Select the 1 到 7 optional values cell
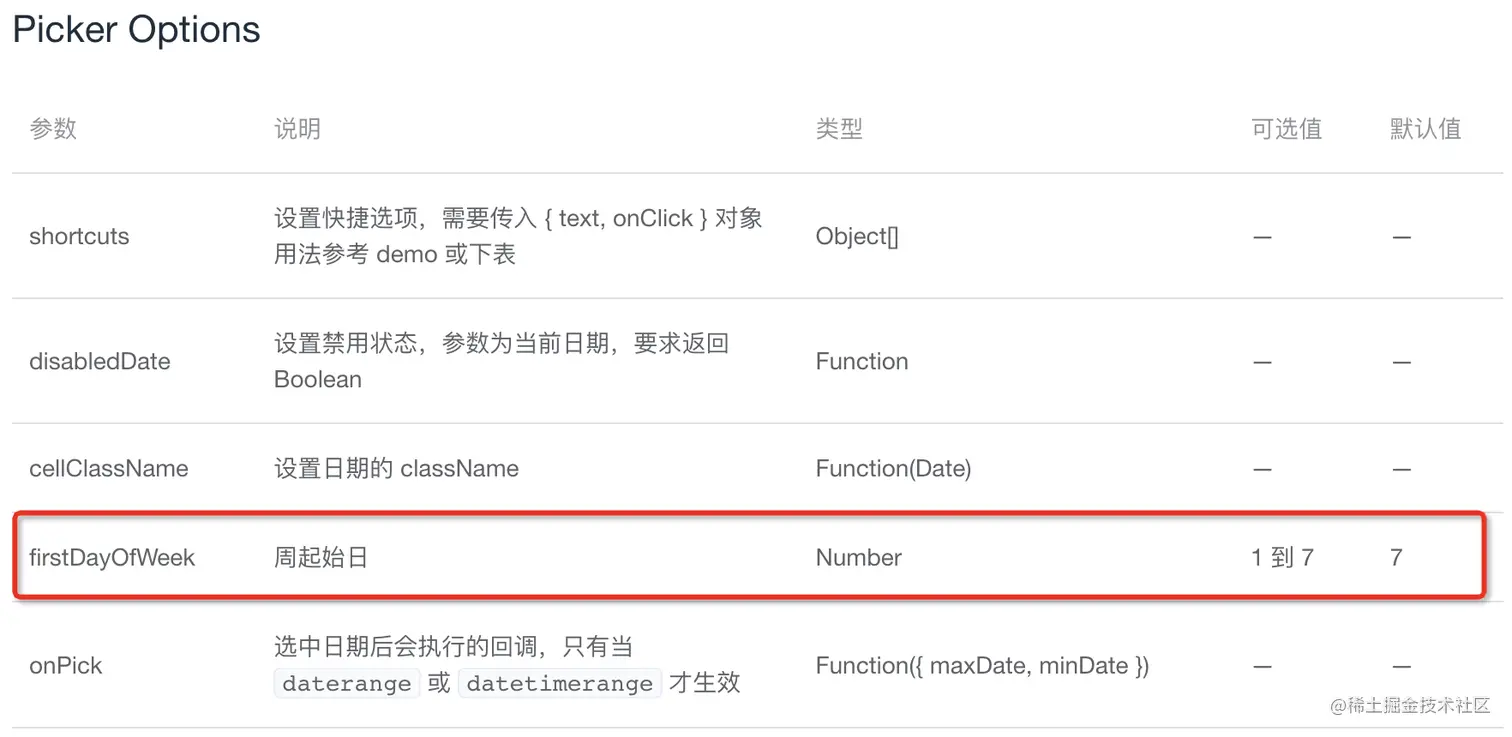 1282,557
